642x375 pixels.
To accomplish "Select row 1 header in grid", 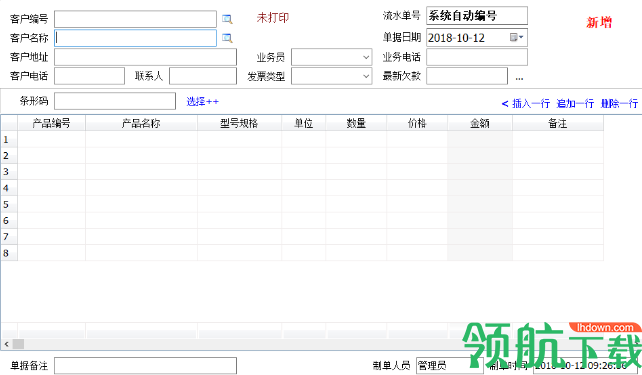I will [9, 140].
